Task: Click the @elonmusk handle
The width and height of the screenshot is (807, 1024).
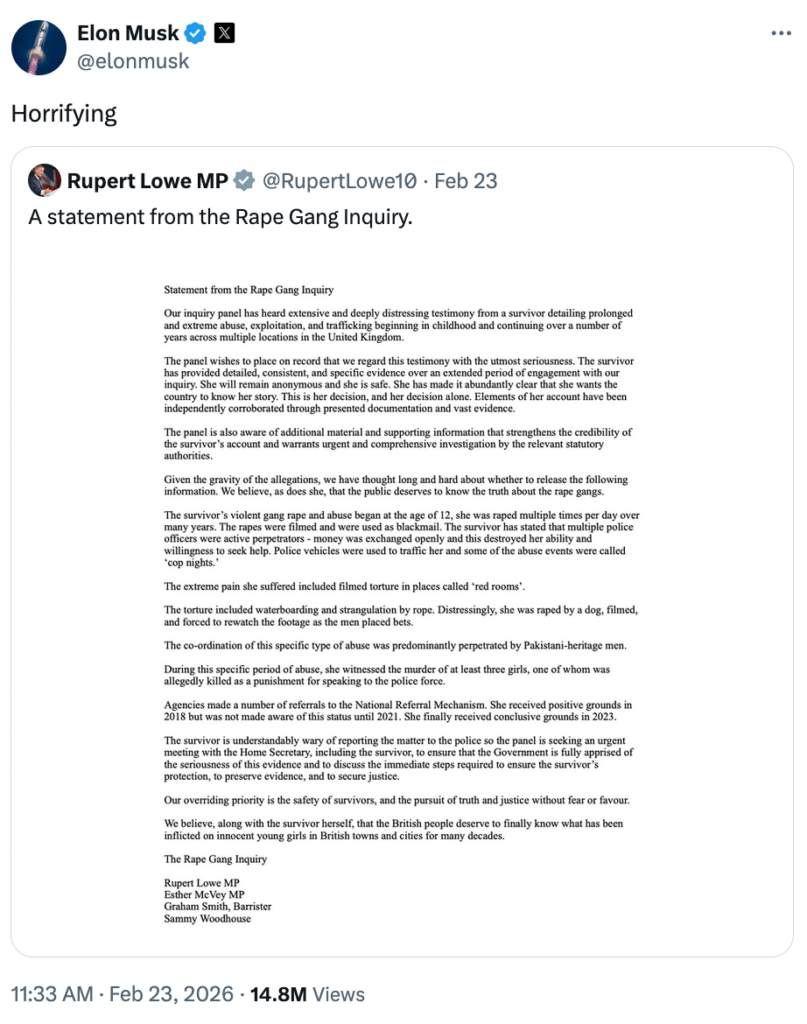Action: (x=133, y=61)
